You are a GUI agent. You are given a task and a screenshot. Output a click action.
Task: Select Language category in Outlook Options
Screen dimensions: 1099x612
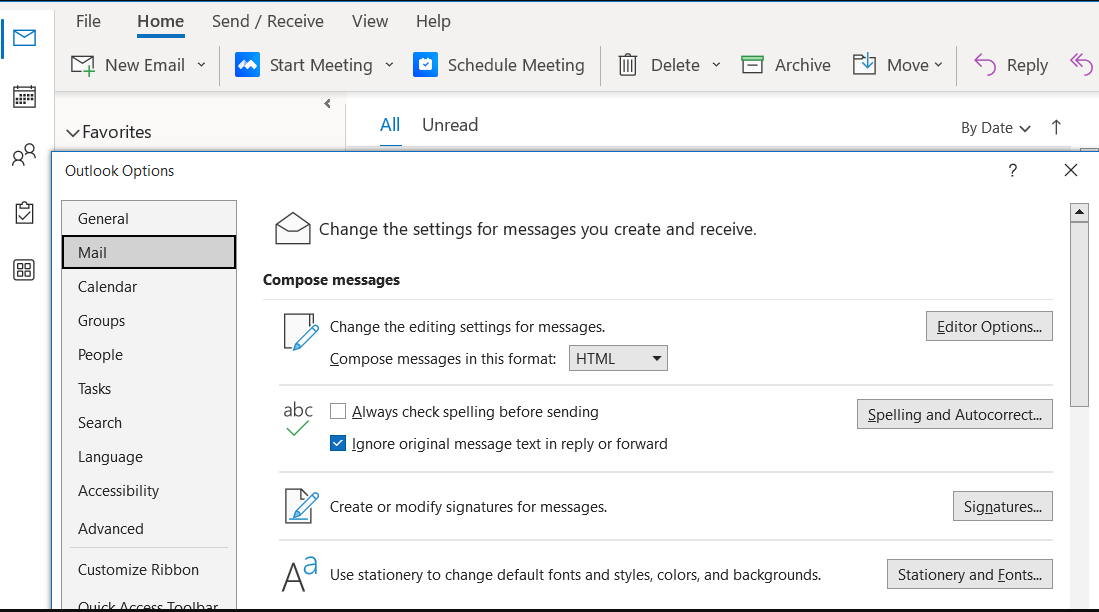point(149,456)
